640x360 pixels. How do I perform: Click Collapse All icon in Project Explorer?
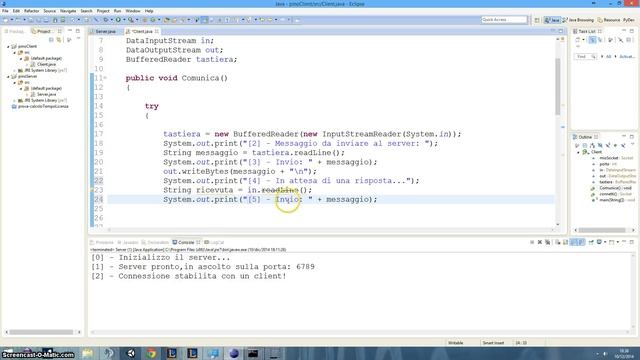[x=51, y=40]
